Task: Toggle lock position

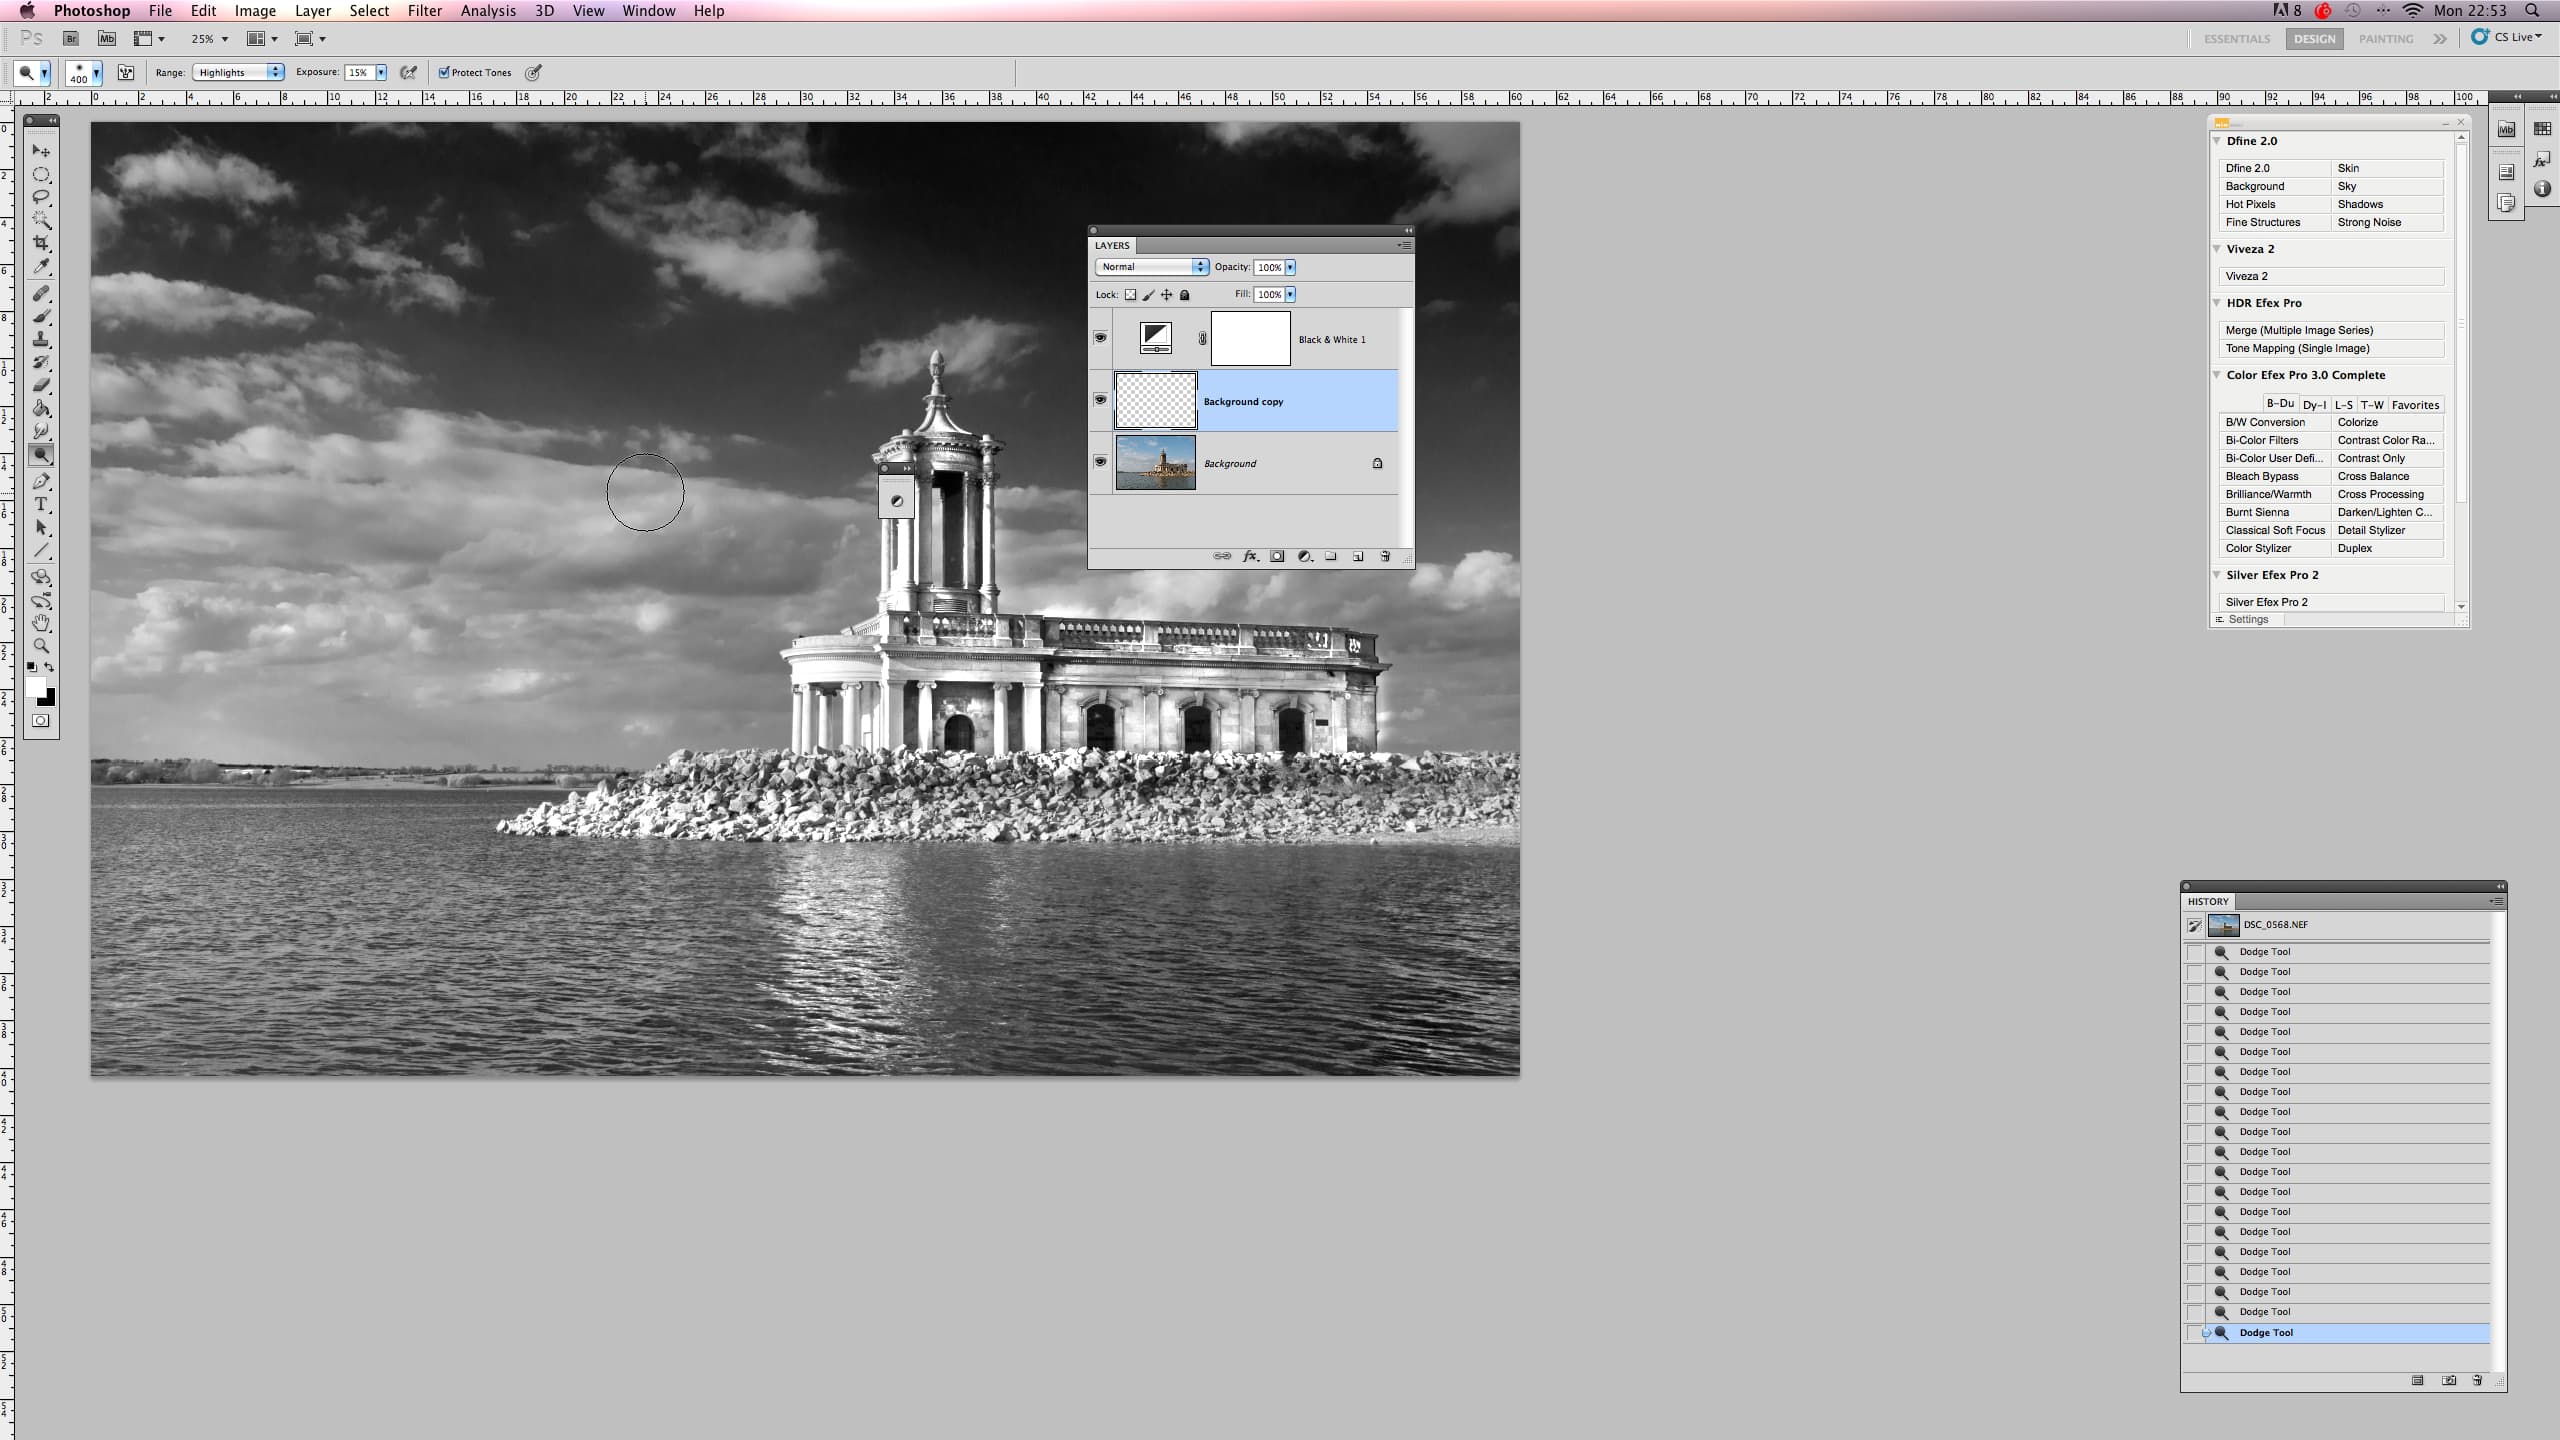Action: (x=1166, y=294)
